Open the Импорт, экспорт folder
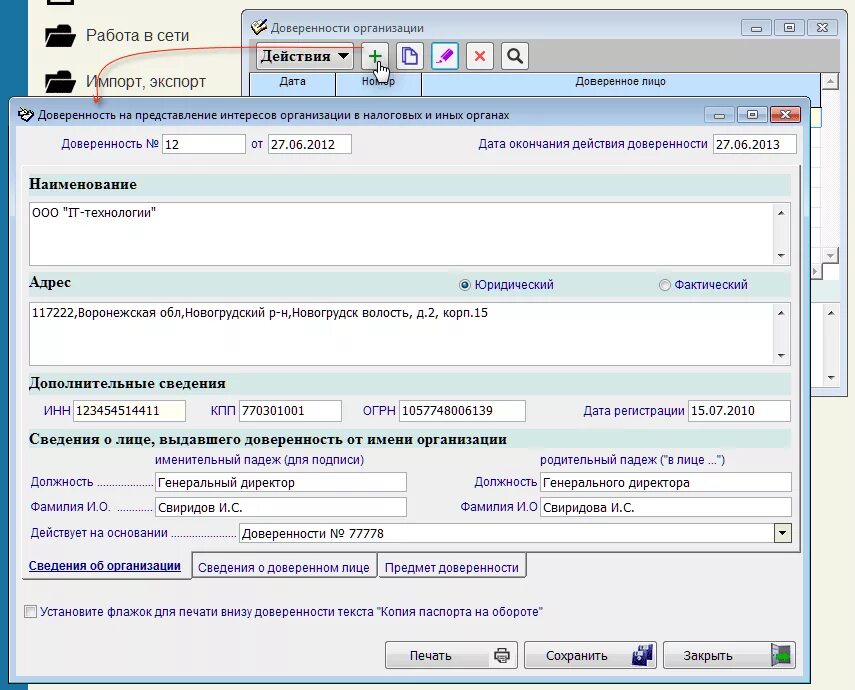855x690 pixels. [125, 81]
